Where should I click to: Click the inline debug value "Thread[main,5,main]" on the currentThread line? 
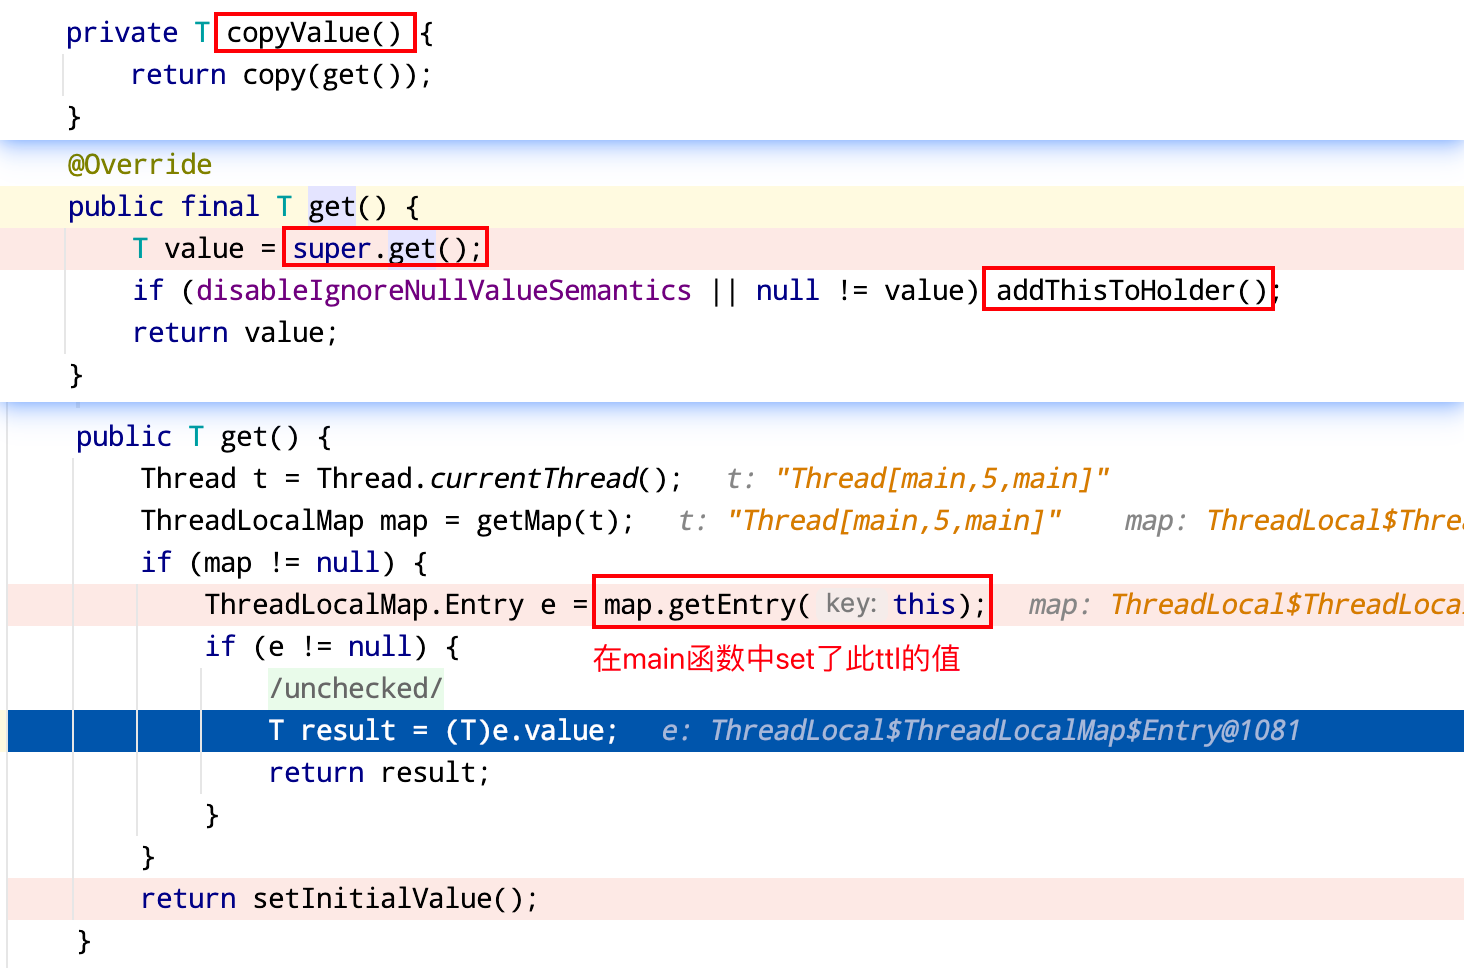942,479
